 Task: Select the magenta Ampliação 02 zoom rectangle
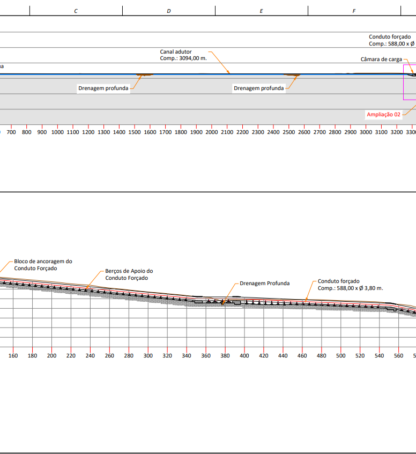[410, 82]
